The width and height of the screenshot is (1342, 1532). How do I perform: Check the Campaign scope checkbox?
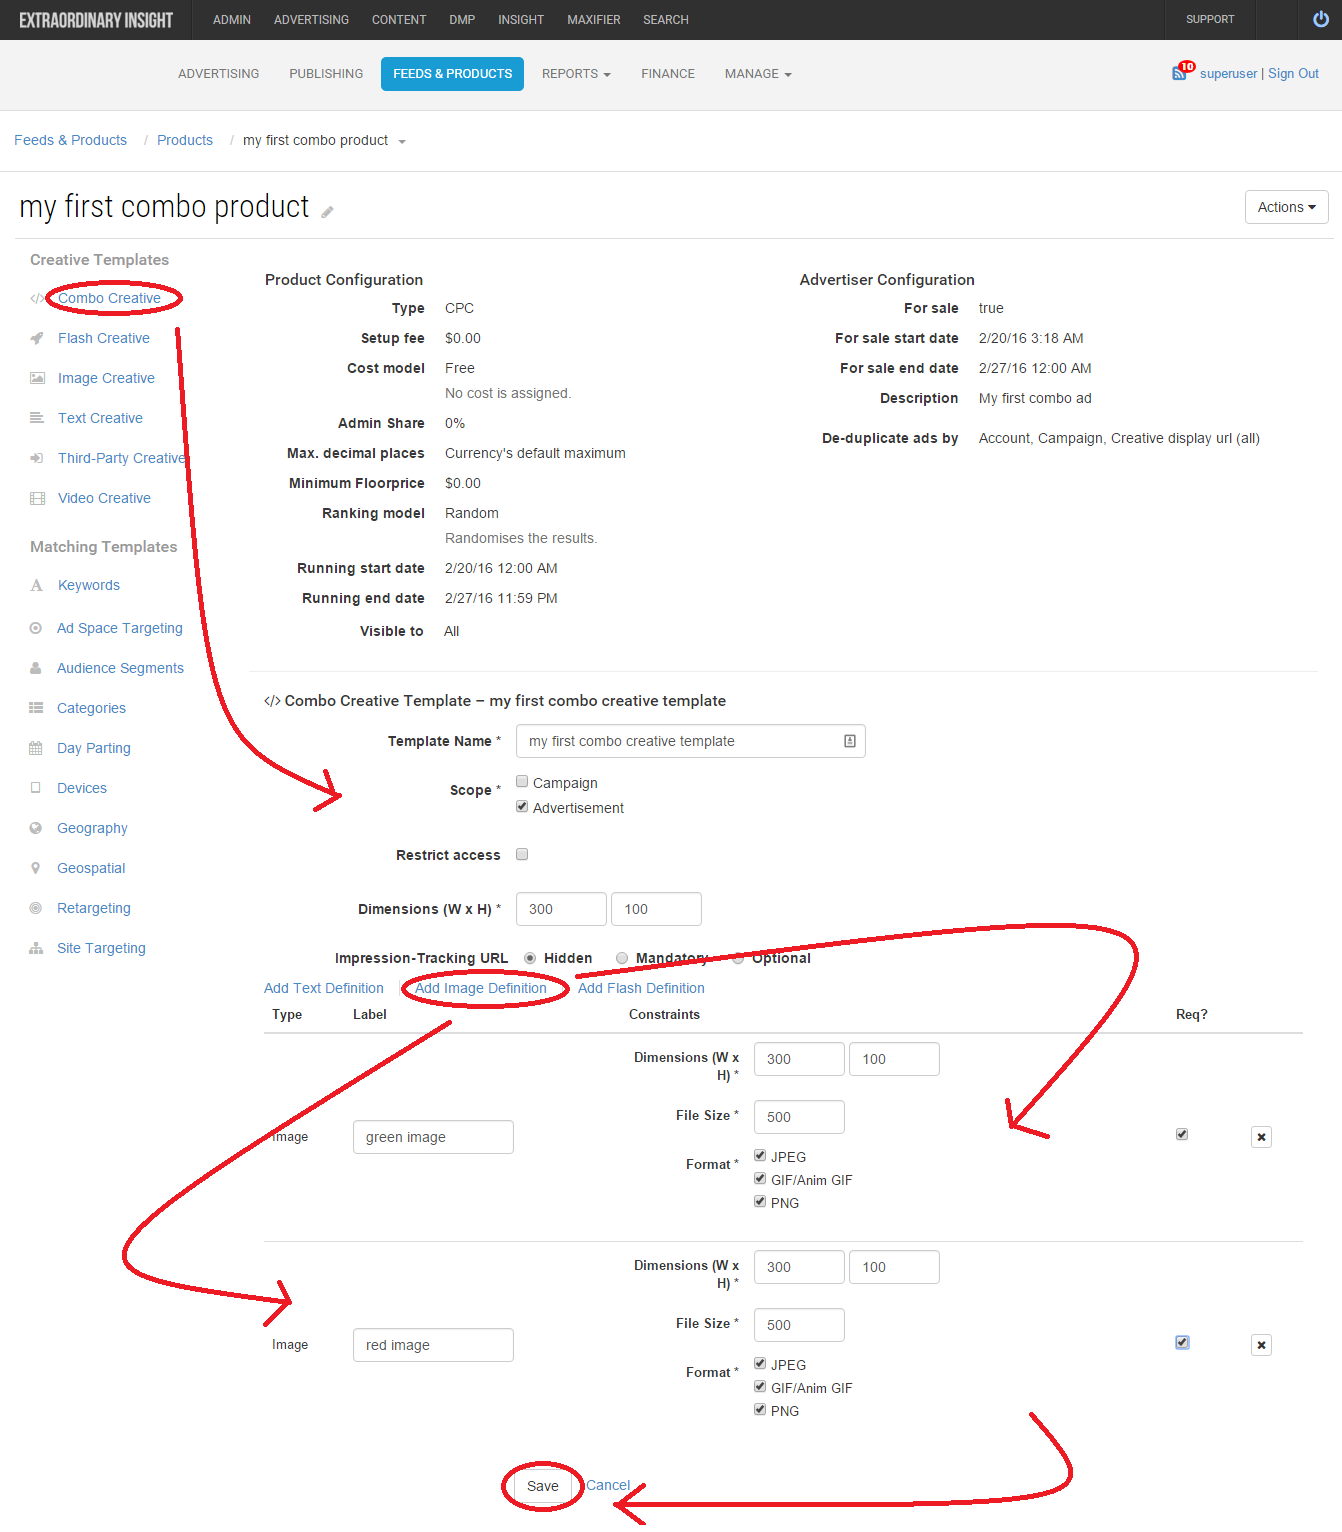coord(522,781)
